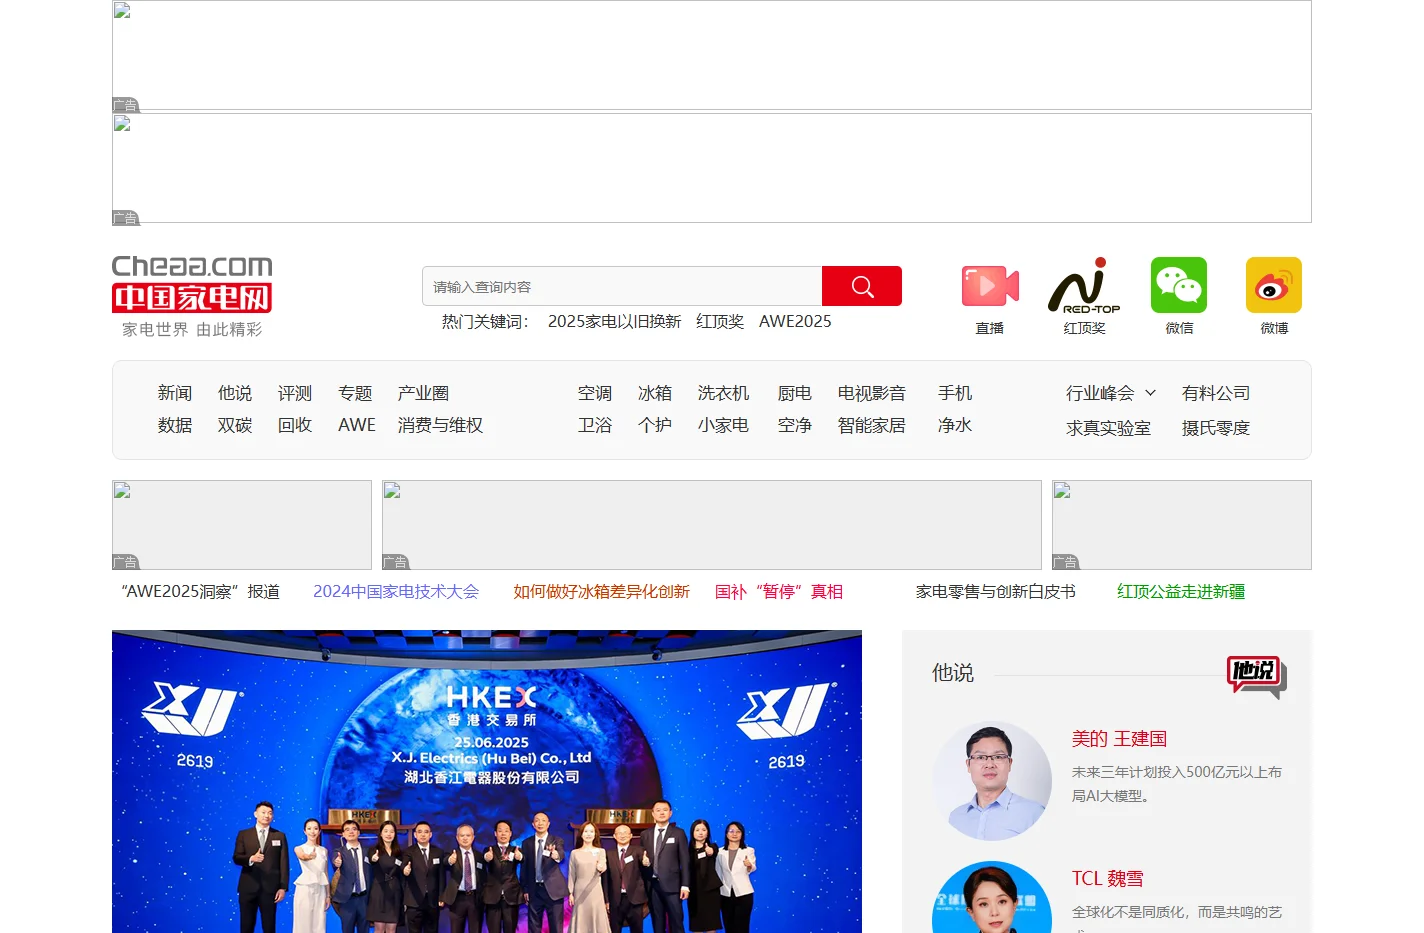Click the middle ad above 如何做好冰箱差异化创新
The height and width of the screenshot is (933, 1424).
pyautogui.click(x=712, y=525)
